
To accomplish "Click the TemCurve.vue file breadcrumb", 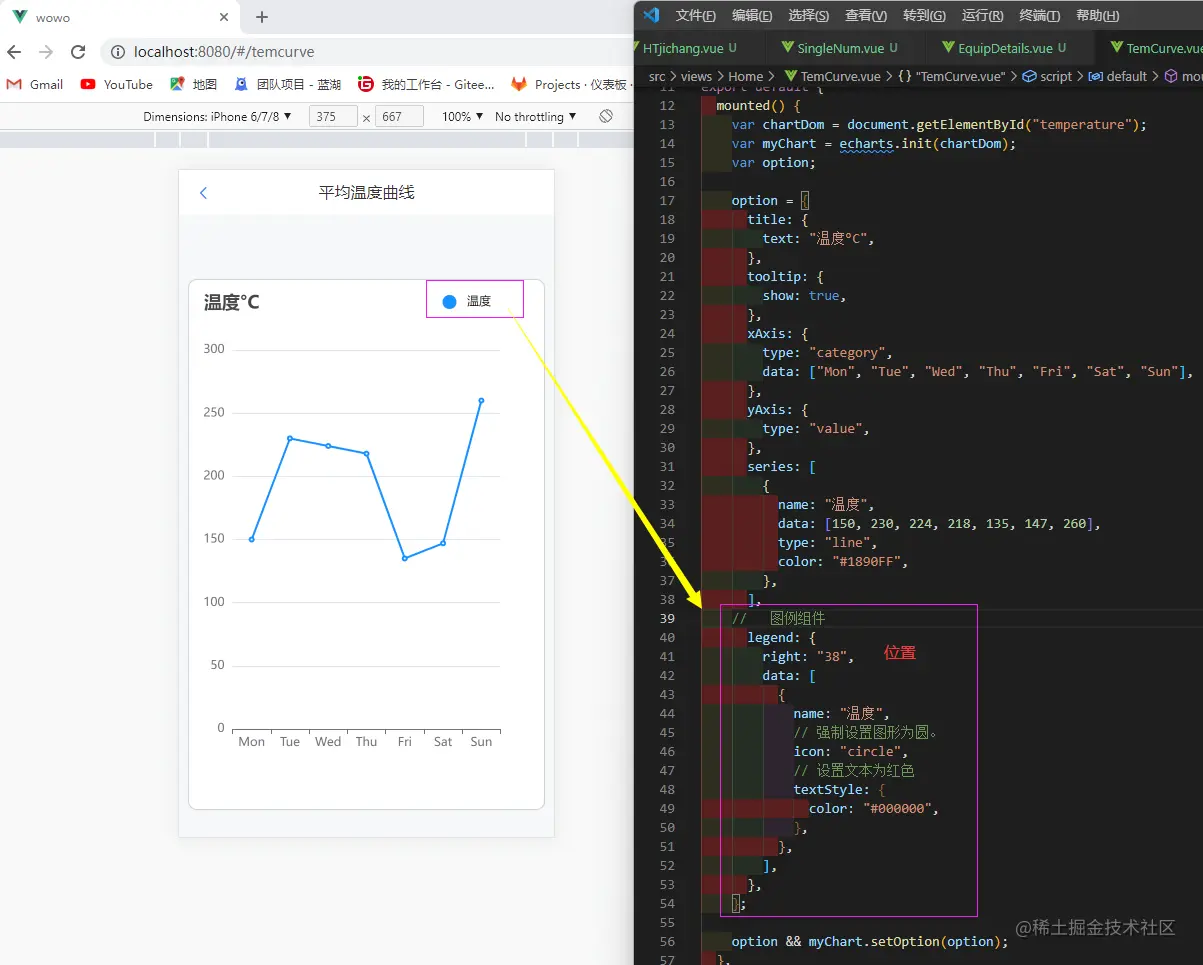I will click(832, 76).
